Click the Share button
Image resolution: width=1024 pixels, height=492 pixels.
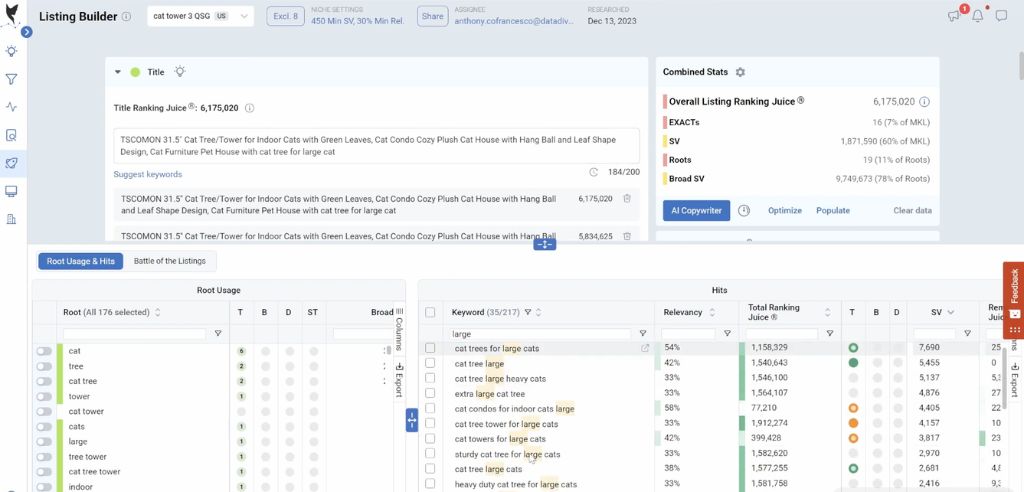point(432,16)
